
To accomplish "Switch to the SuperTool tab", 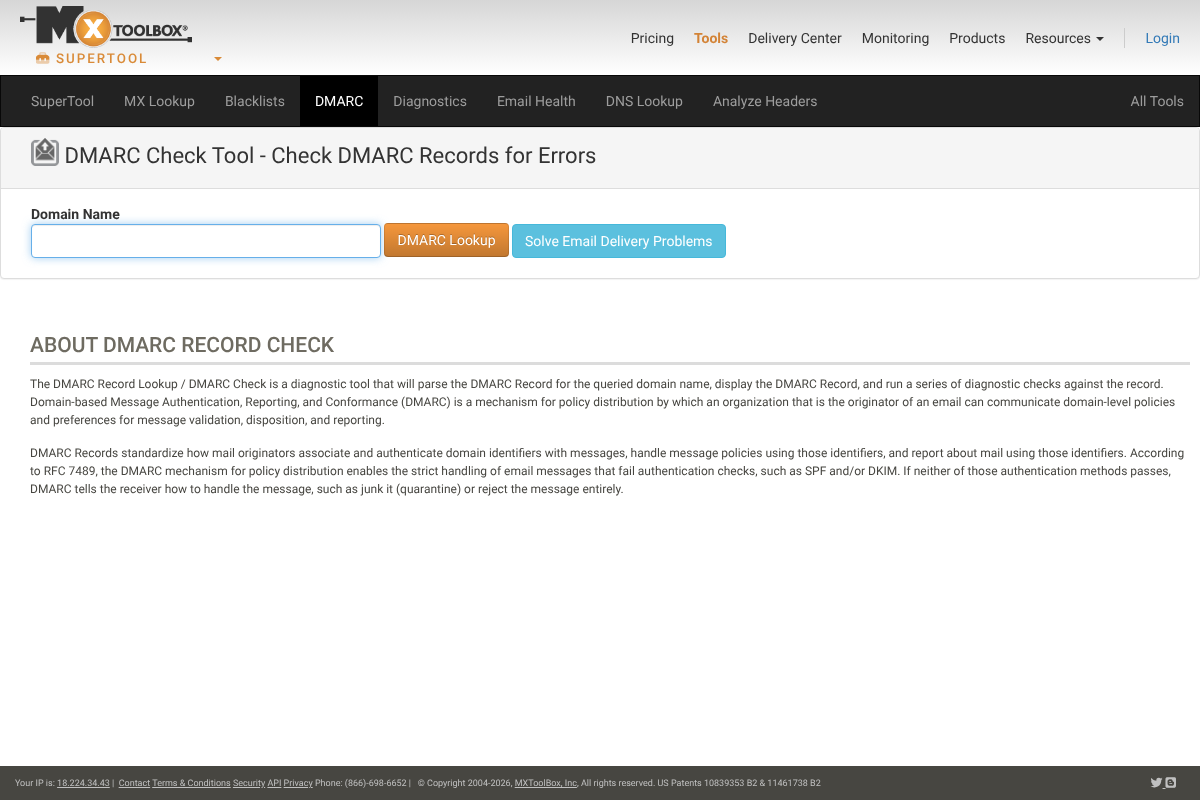I will (62, 101).
